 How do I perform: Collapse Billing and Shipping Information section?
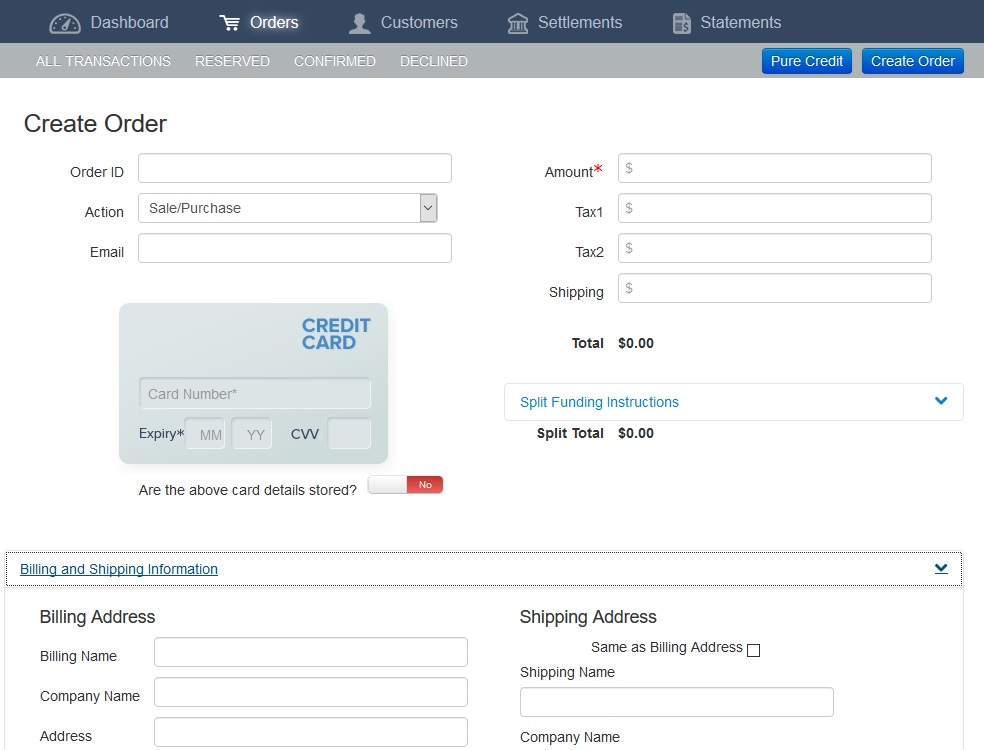click(x=940, y=567)
